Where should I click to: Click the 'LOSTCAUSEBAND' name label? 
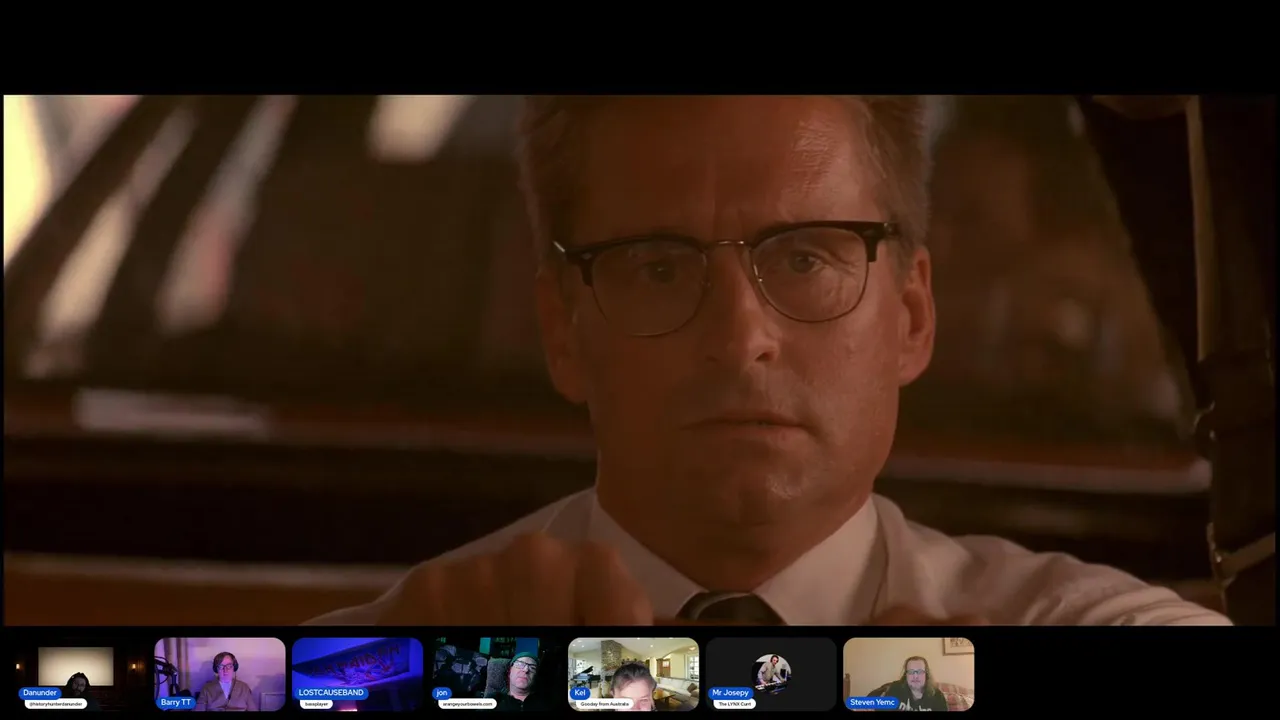click(331, 693)
